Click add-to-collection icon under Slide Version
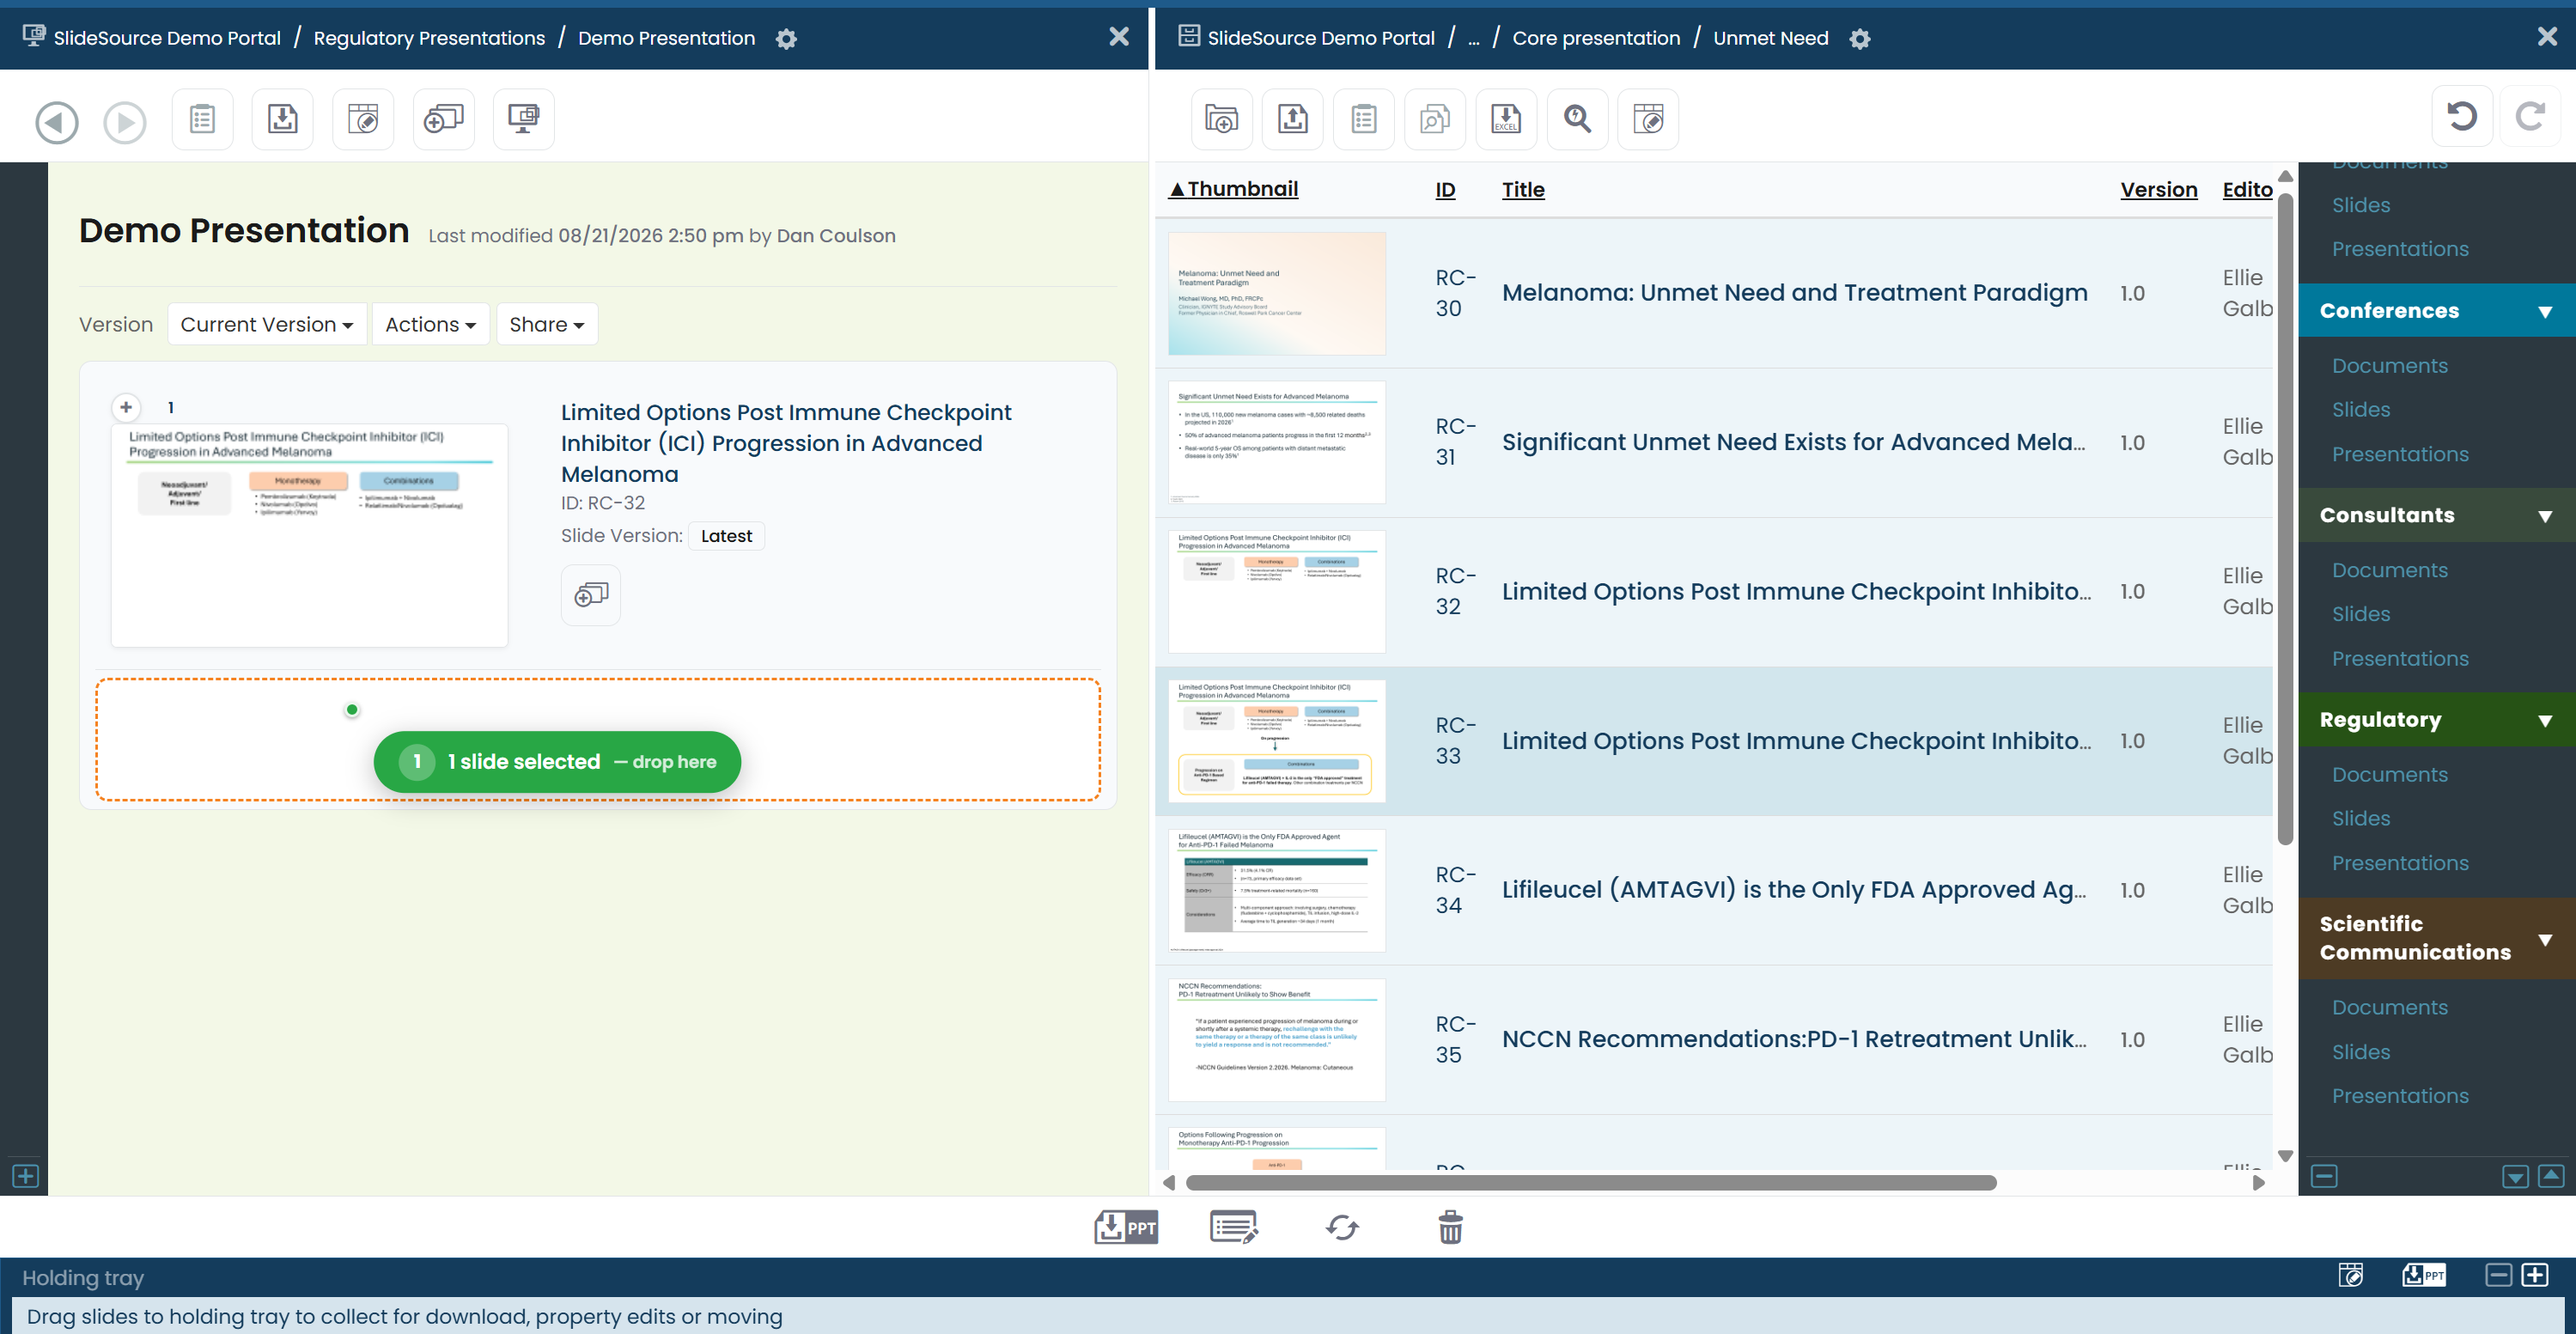This screenshot has height=1334, width=2576. click(x=591, y=595)
